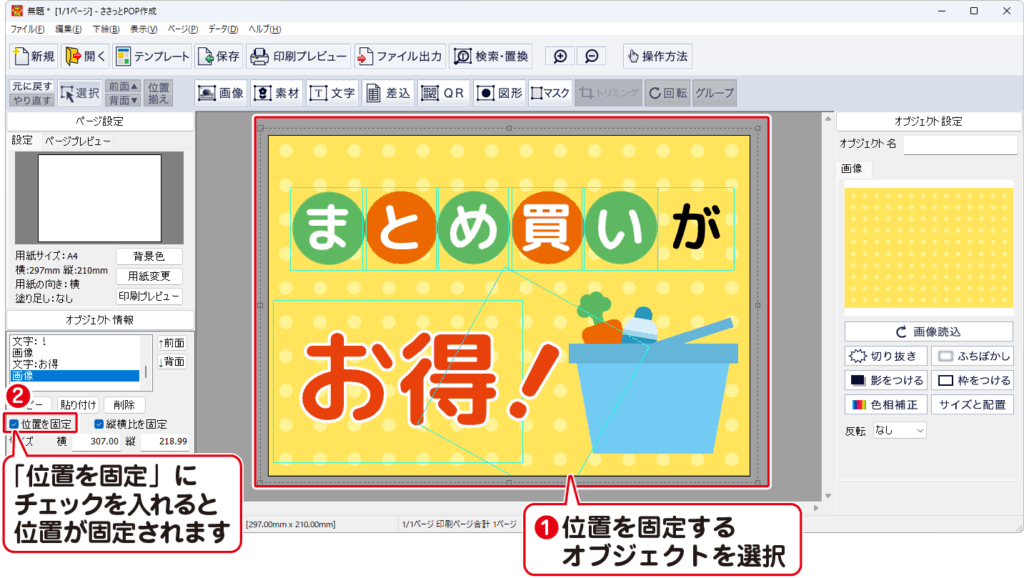The width and height of the screenshot is (1024, 578).
Task: Apply the マスク (Mask) tool
Action: 550,93
